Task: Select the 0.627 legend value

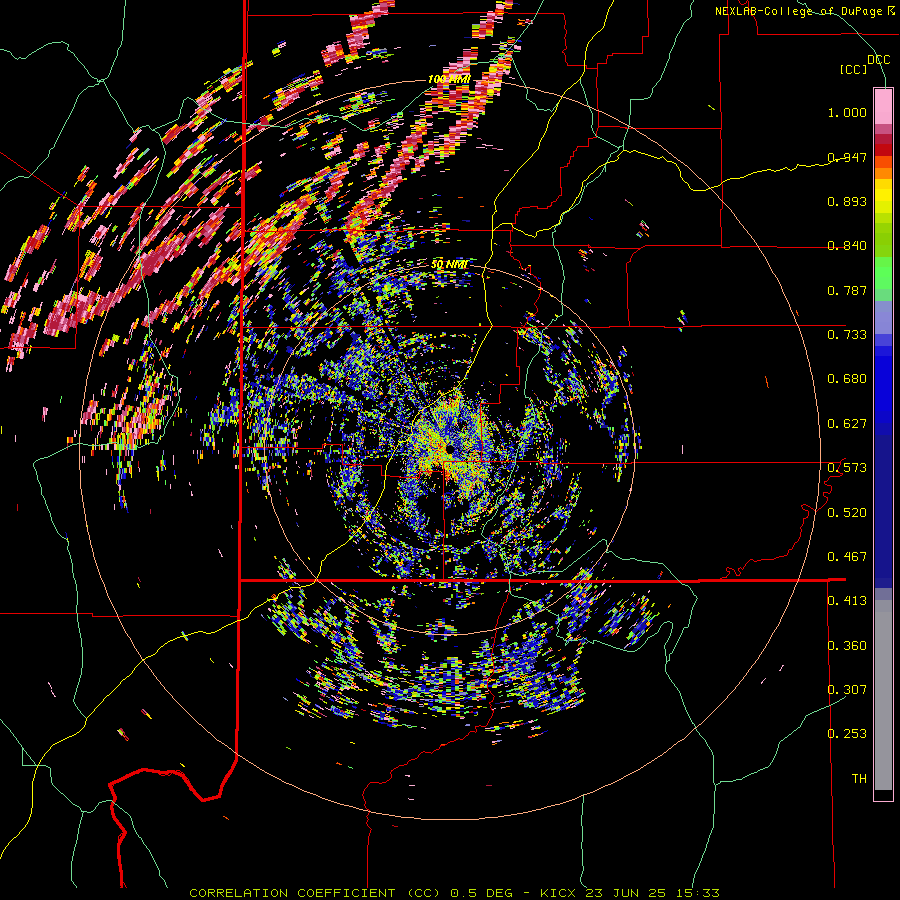Action: 847,424
